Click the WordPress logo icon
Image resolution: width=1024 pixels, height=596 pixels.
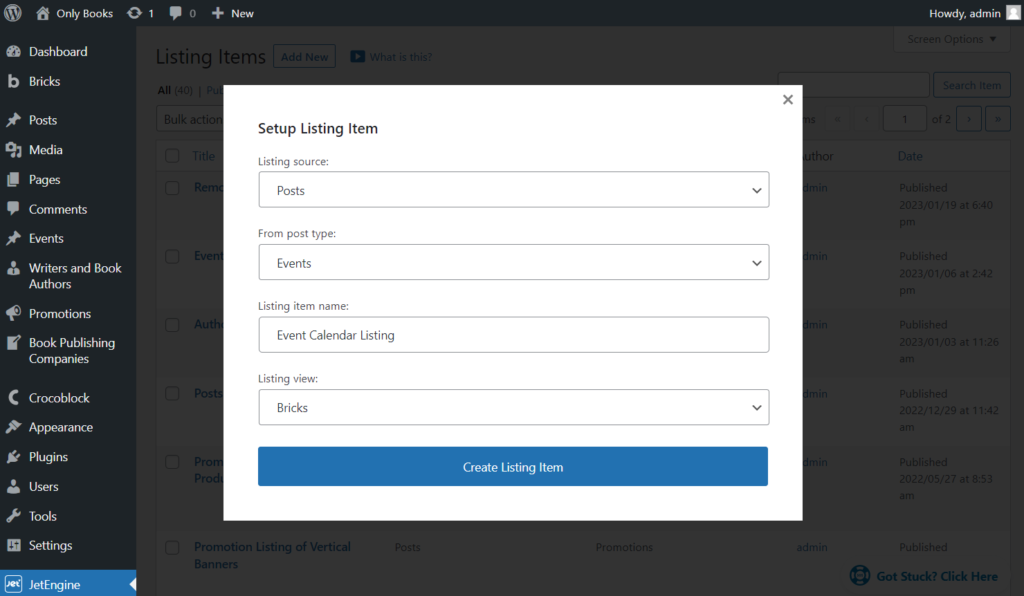click(13, 13)
